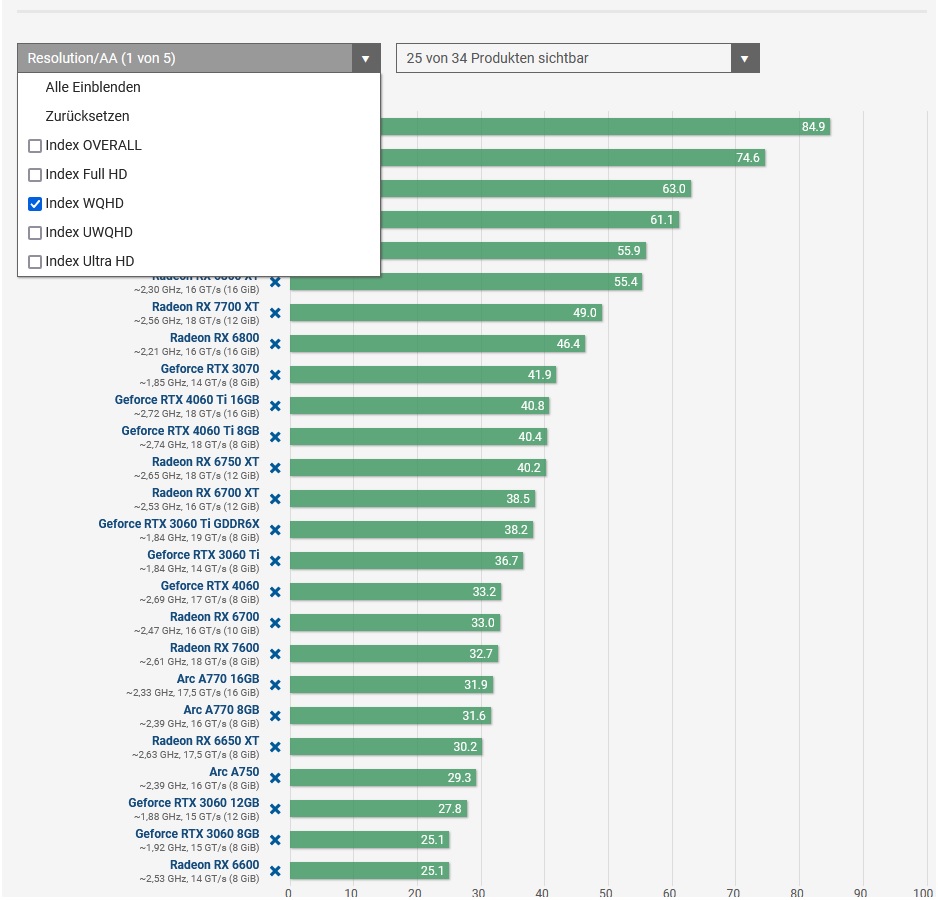The image size is (938, 900).
Task: Open the Radeon RX 6600 link
Action: (x=215, y=865)
